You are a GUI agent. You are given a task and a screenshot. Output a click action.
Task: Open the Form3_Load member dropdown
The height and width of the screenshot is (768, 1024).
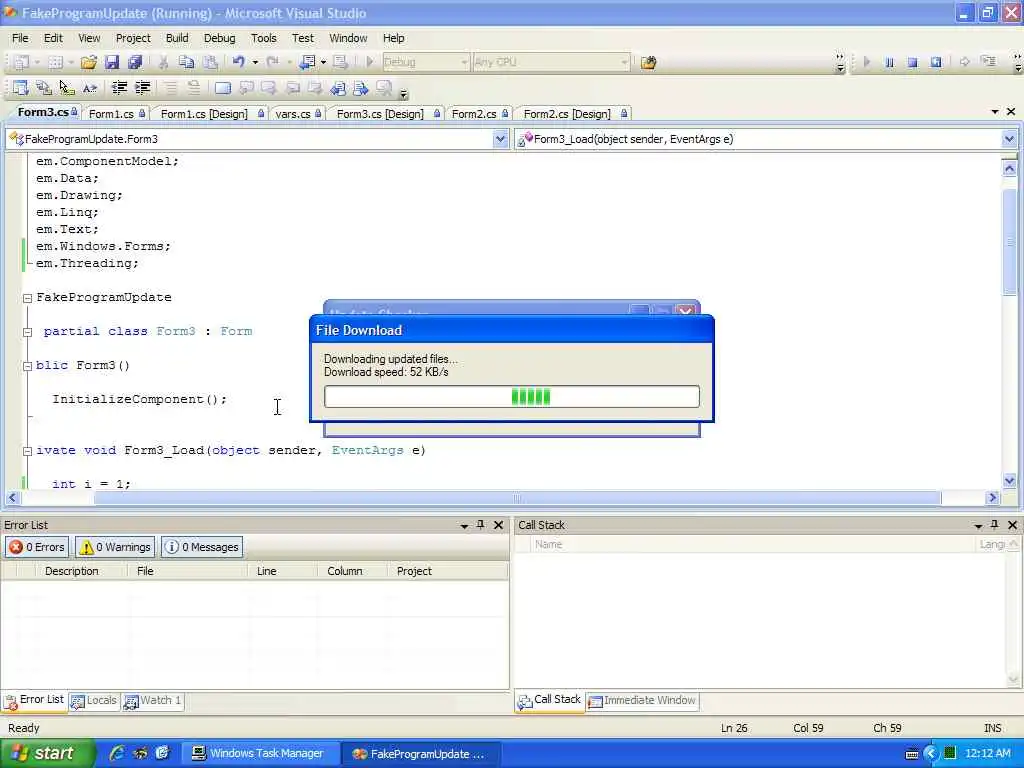click(1009, 138)
